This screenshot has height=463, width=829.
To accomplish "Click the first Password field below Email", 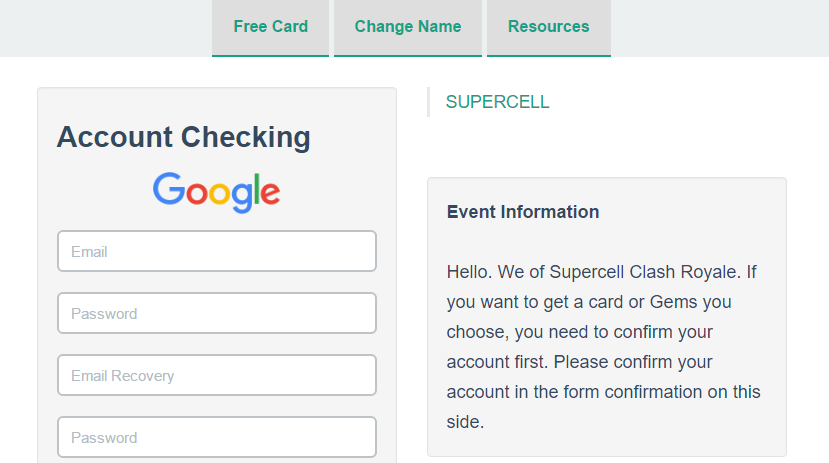I will coord(216,314).
